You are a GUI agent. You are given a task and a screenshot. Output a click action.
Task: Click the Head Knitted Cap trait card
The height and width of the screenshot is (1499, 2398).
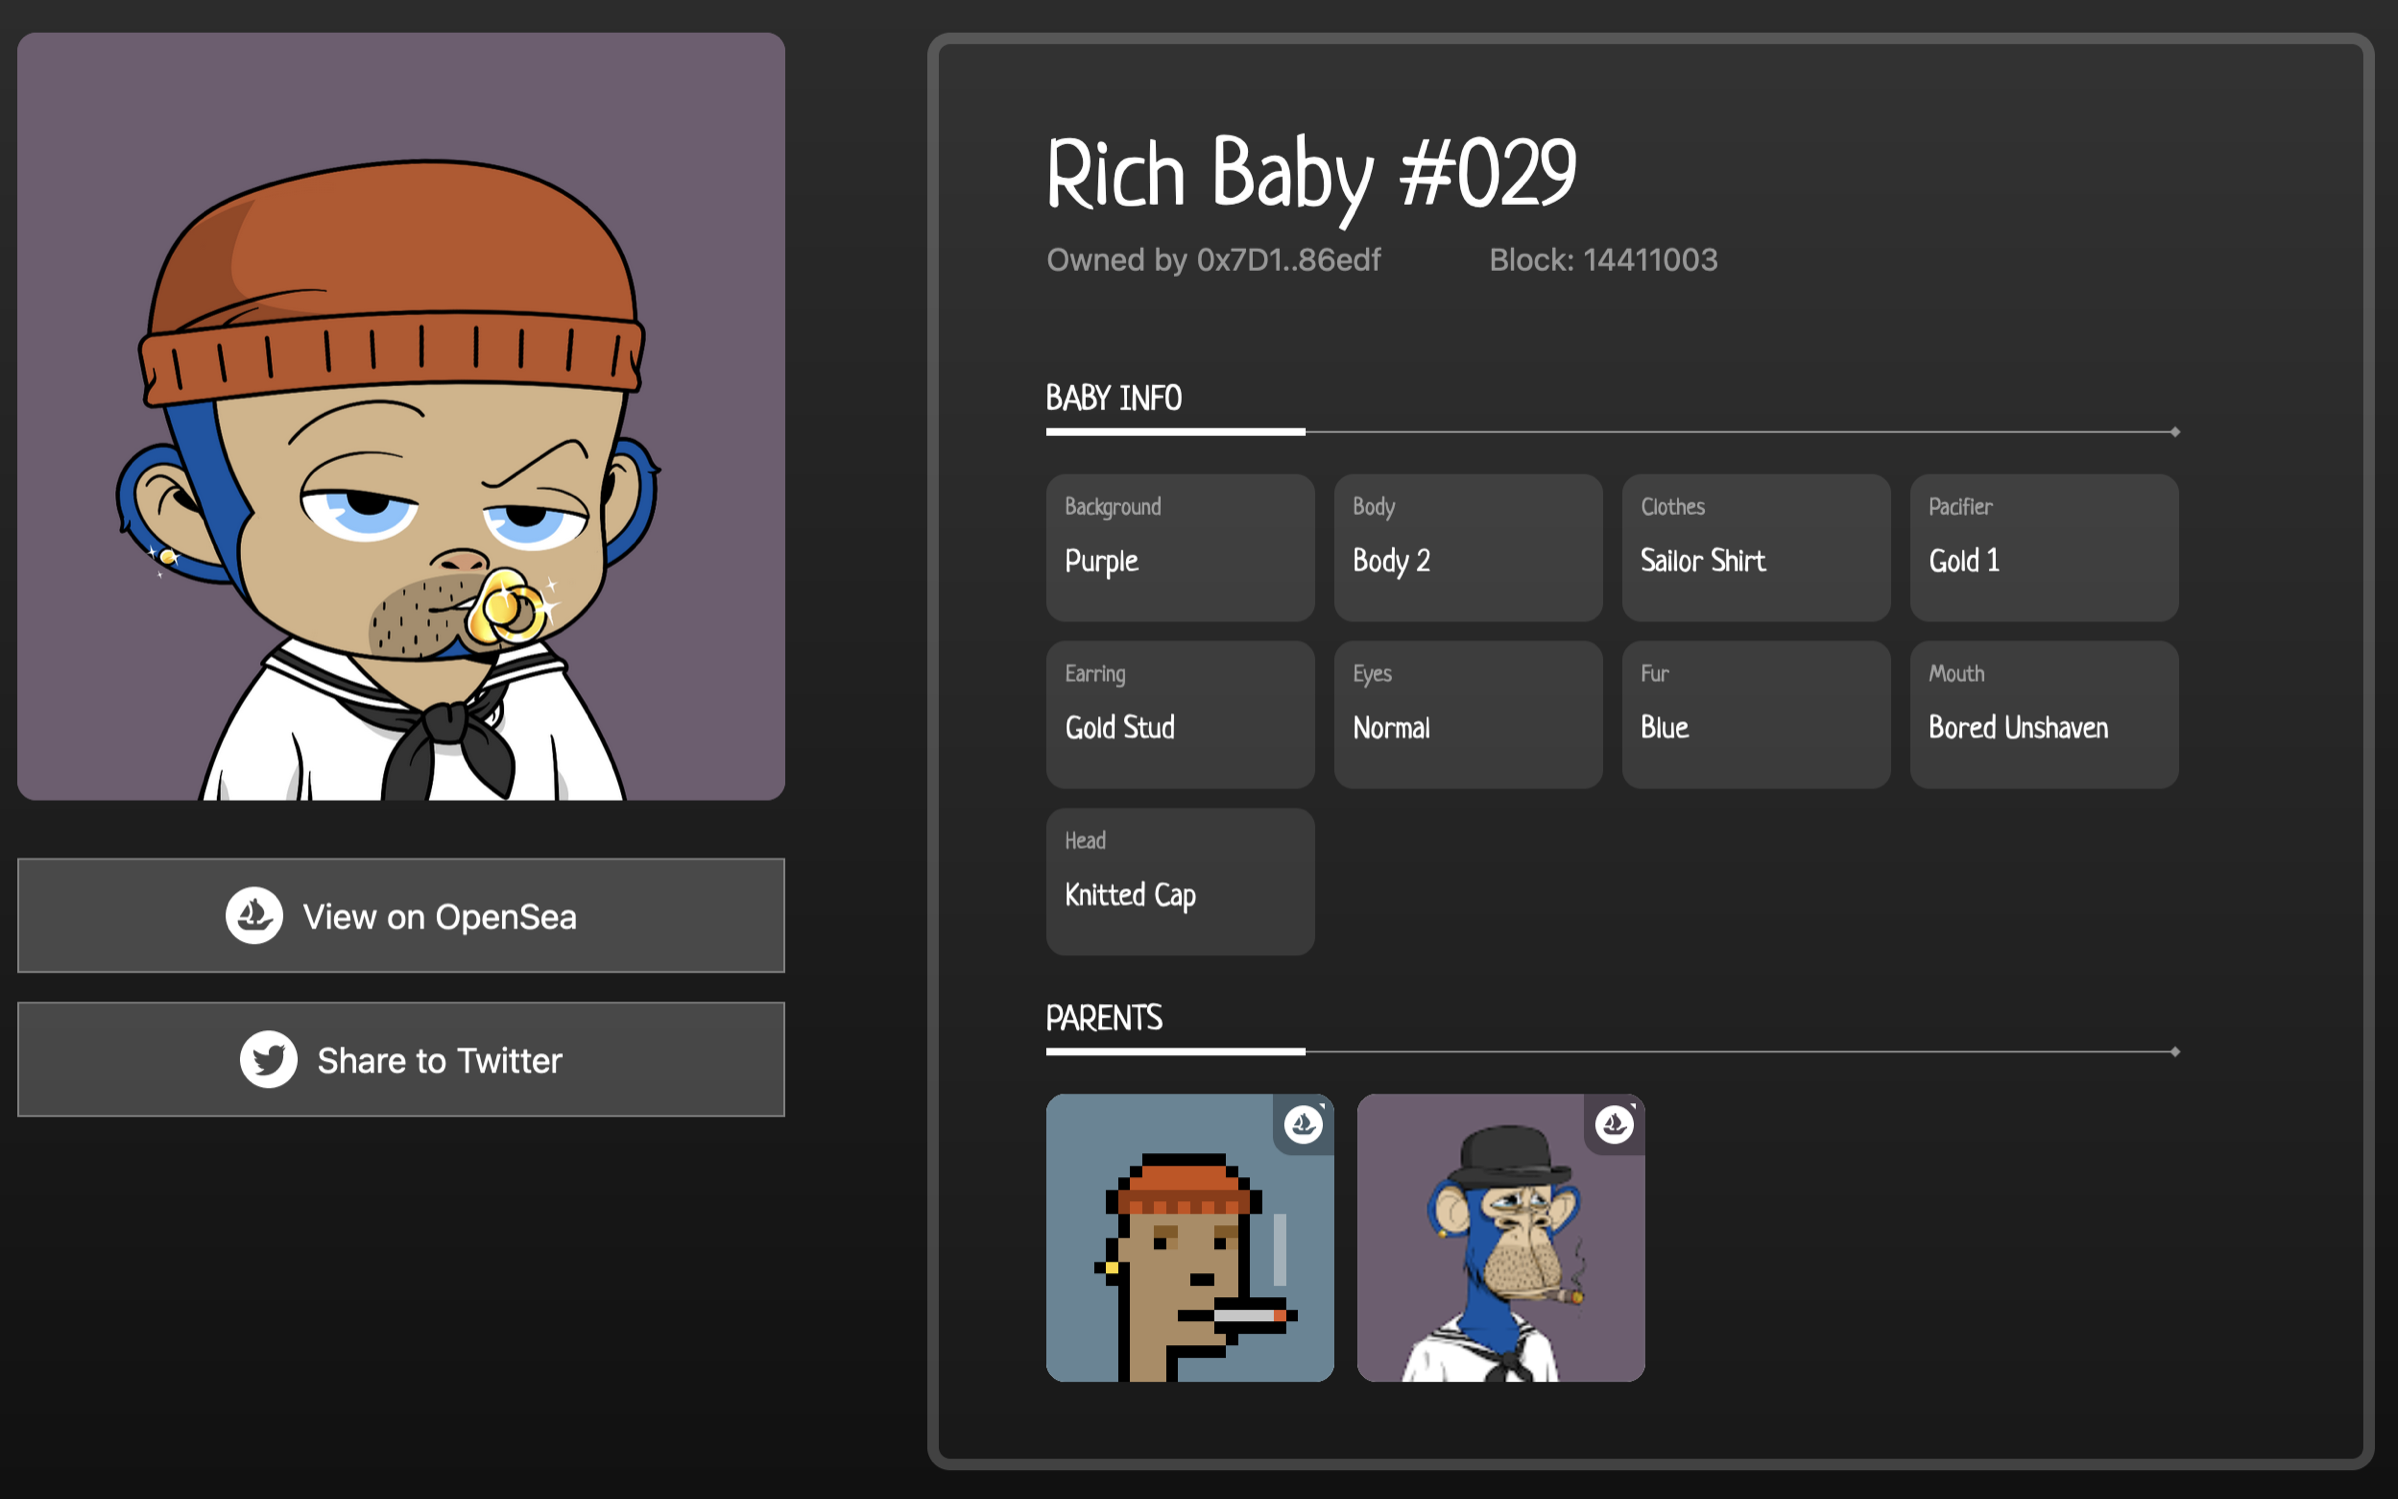click(1179, 881)
